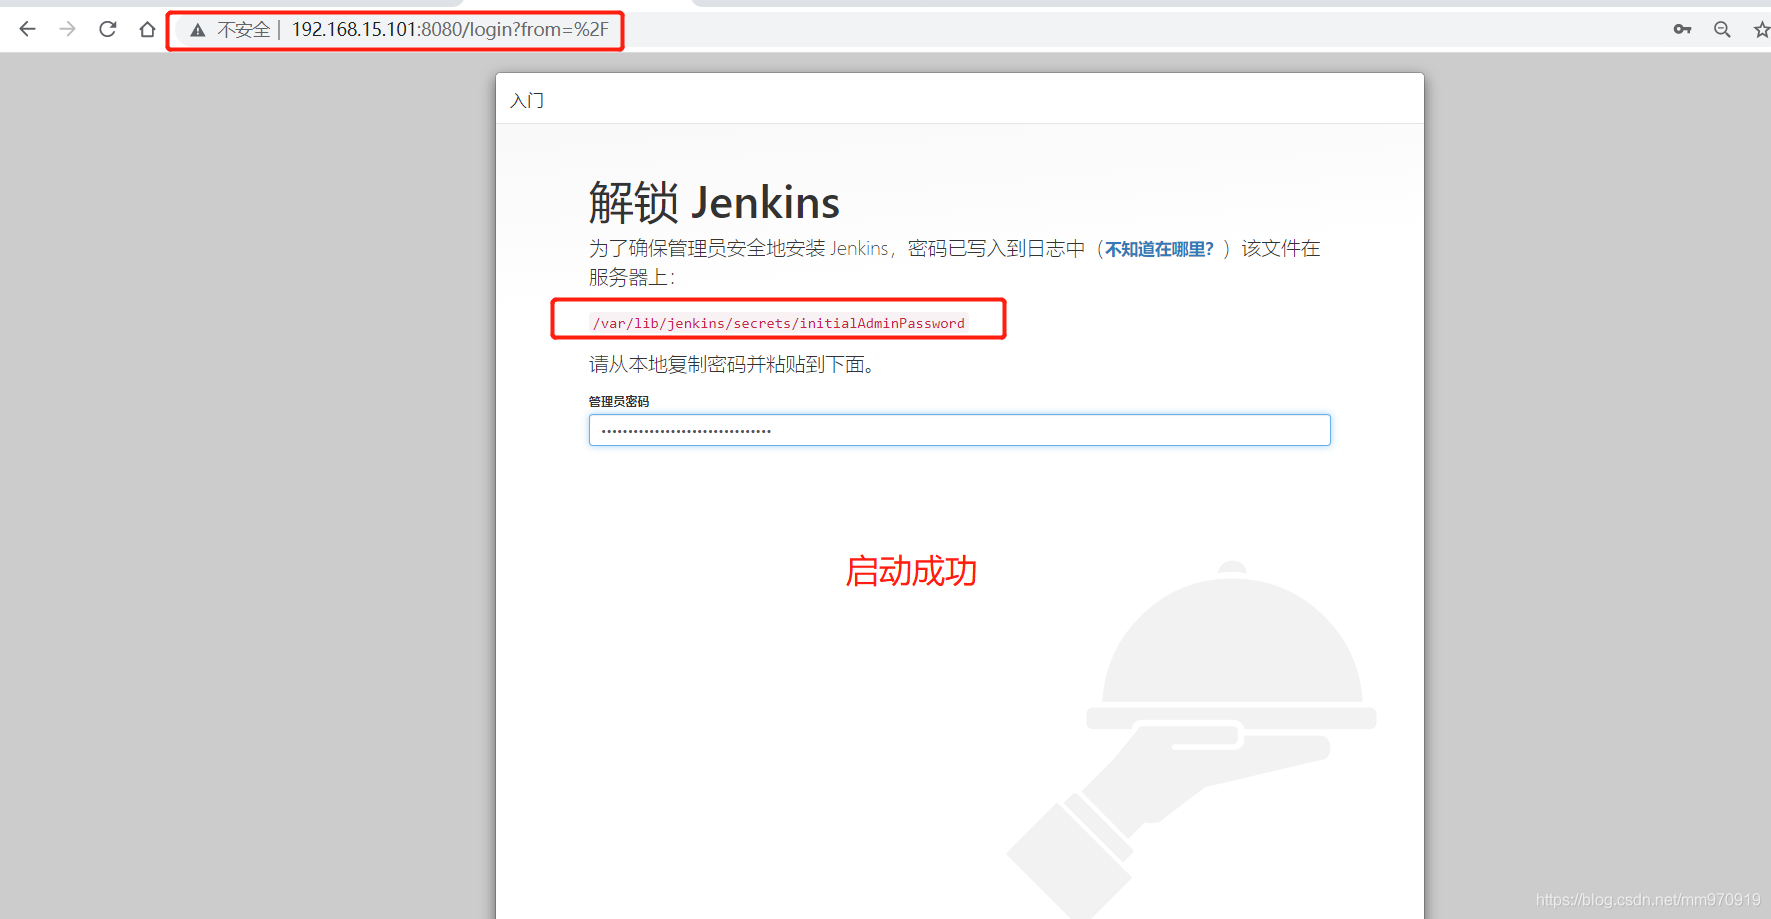Click the "入门" dialog title
Screen dimensions: 1771x919
(x=527, y=100)
